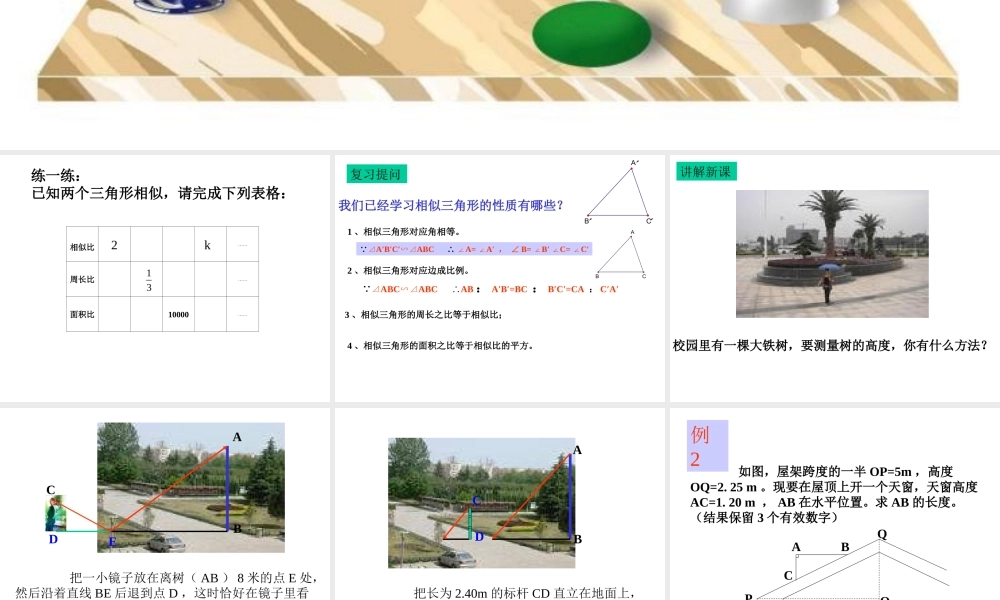The height and width of the screenshot is (600, 1000).
Task: Select the table cell showing fraction 1/3
Action: coord(147,279)
